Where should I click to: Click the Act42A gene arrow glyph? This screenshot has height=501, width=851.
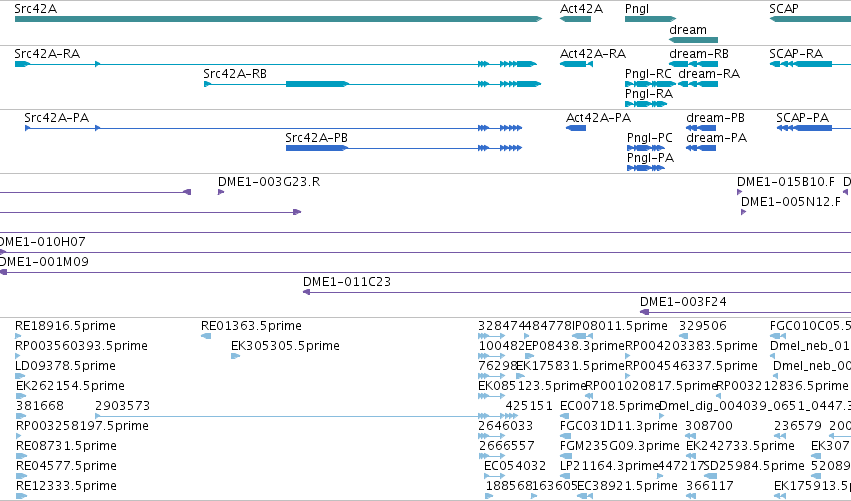[x=575, y=19]
